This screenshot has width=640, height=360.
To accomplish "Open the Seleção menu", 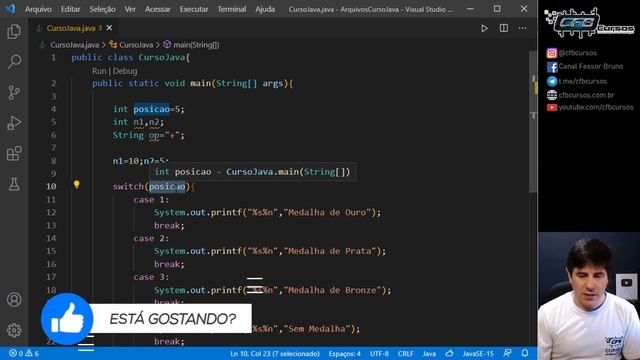I will (102, 9).
